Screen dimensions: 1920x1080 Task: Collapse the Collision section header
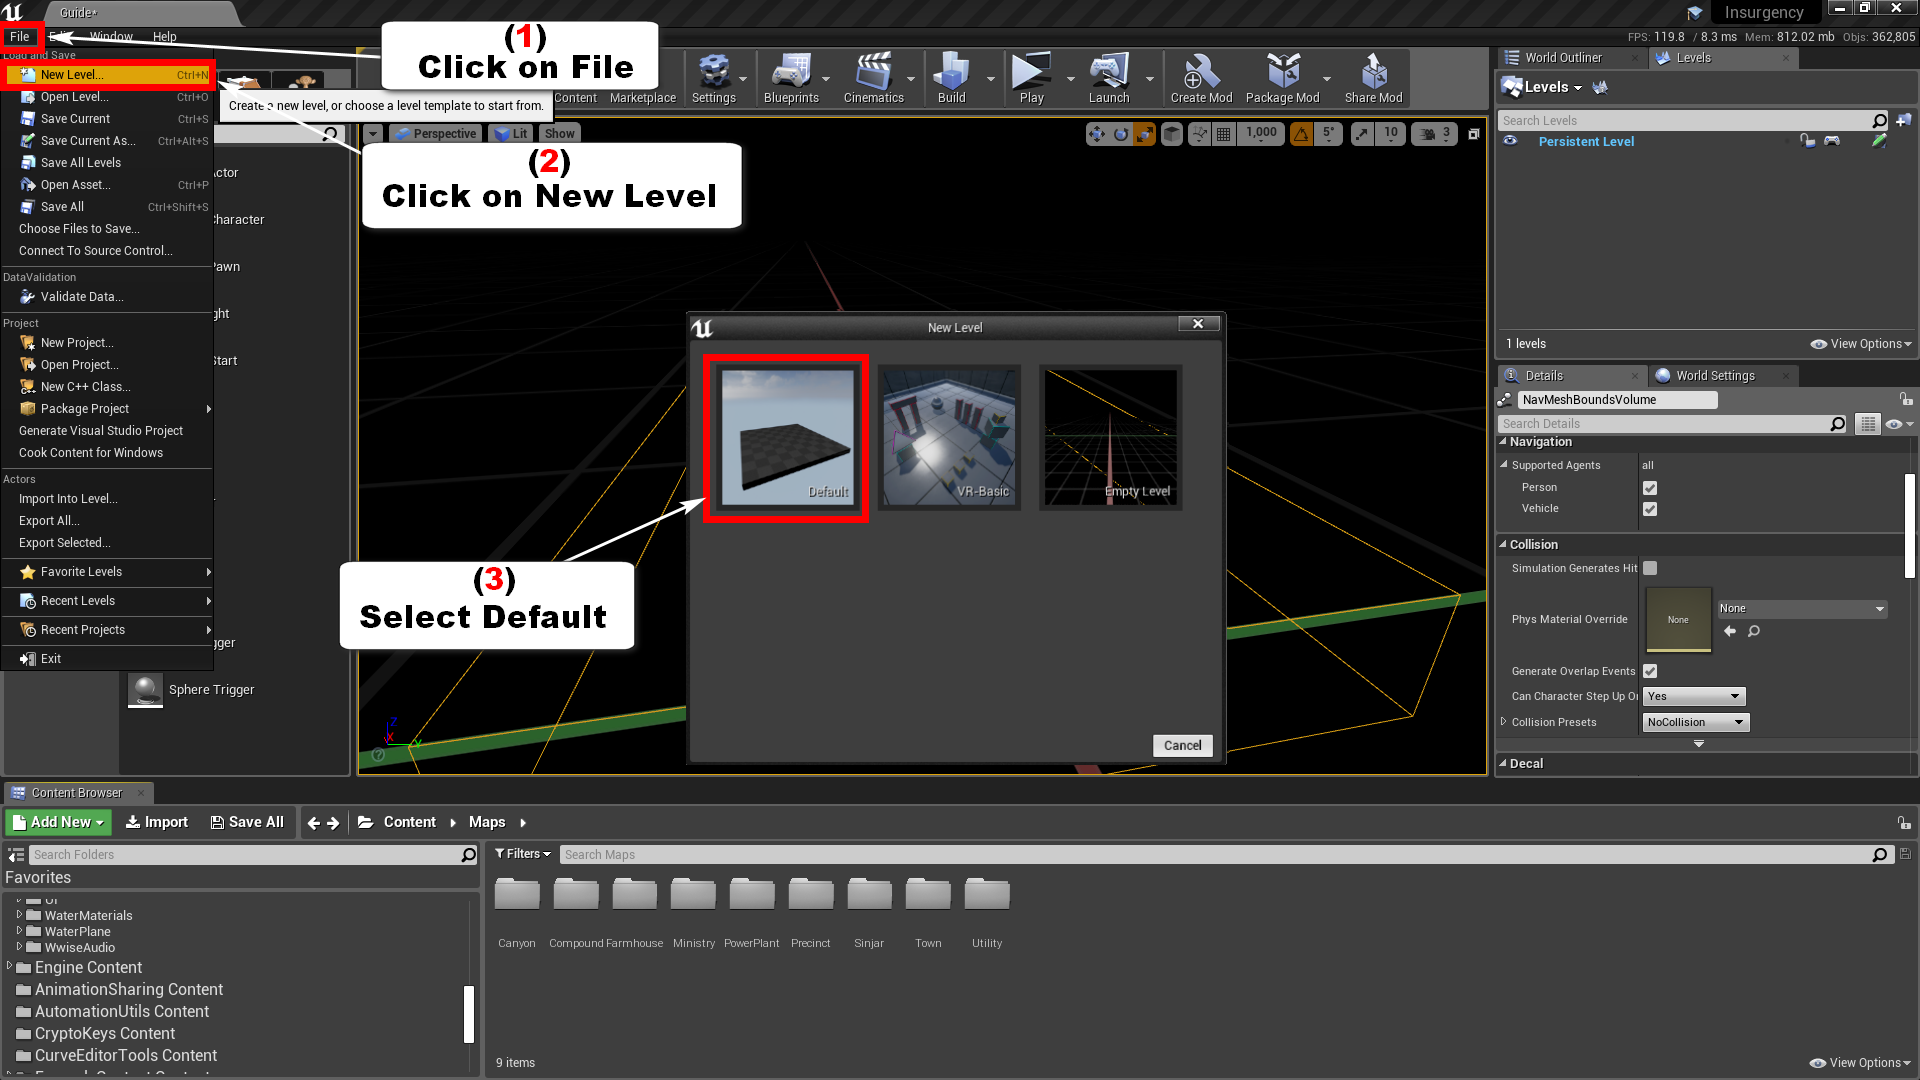click(x=1503, y=544)
